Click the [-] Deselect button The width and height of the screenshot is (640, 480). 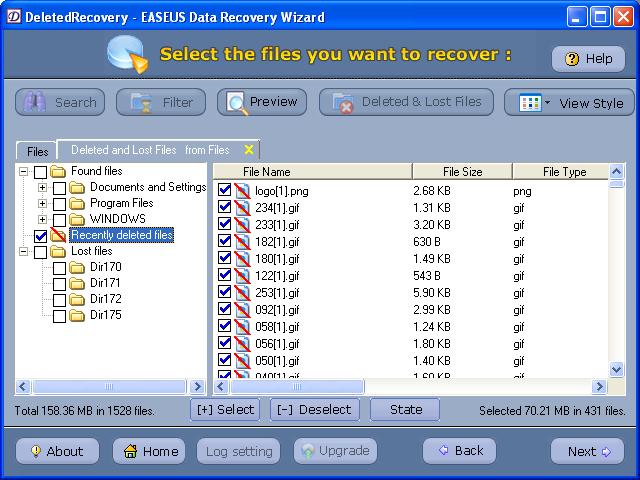click(314, 409)
